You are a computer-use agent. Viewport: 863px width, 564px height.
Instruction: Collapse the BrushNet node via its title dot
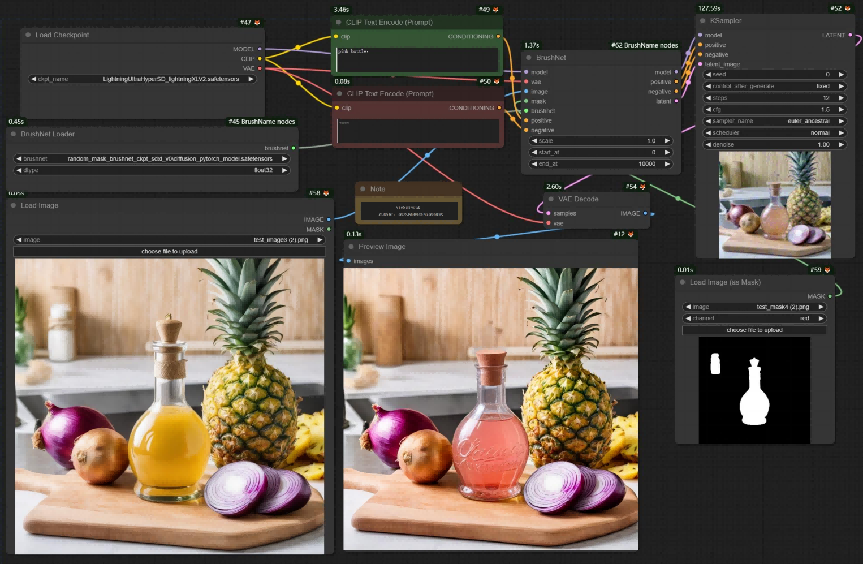coord(529,57)
